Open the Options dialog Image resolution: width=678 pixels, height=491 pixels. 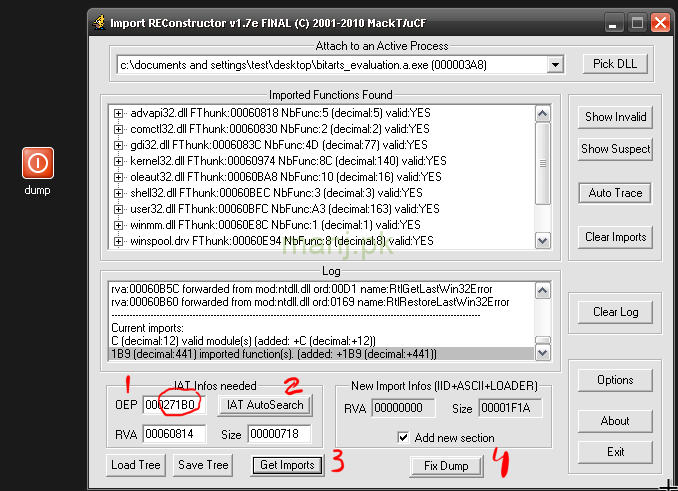click(615, 380)
